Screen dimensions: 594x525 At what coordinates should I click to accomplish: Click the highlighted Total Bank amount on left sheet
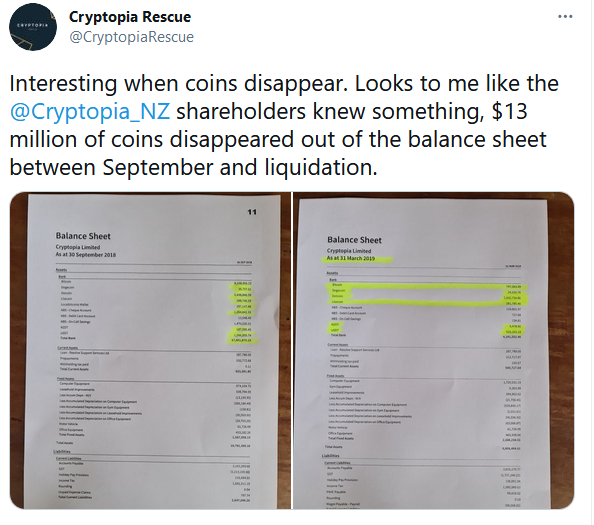point(242,340)
